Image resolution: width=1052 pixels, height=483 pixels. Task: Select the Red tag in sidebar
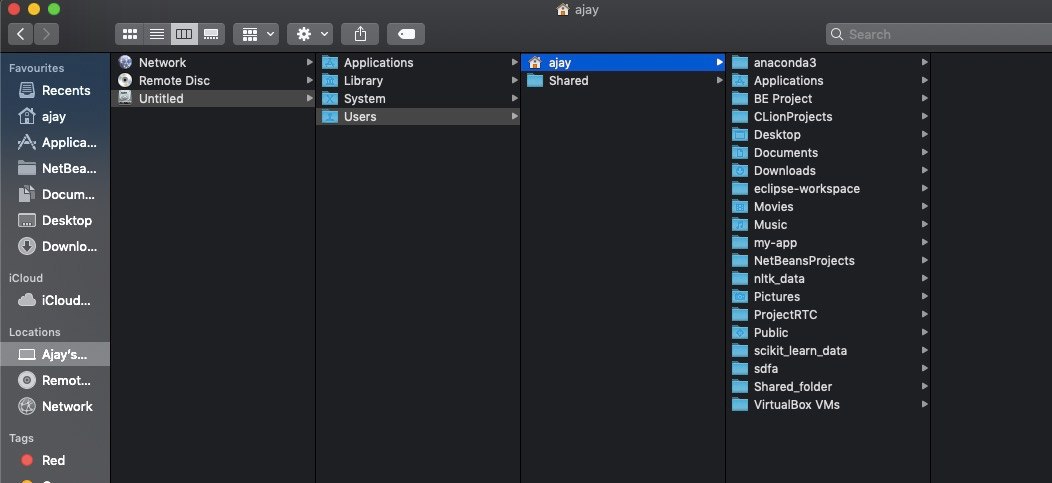55,460
